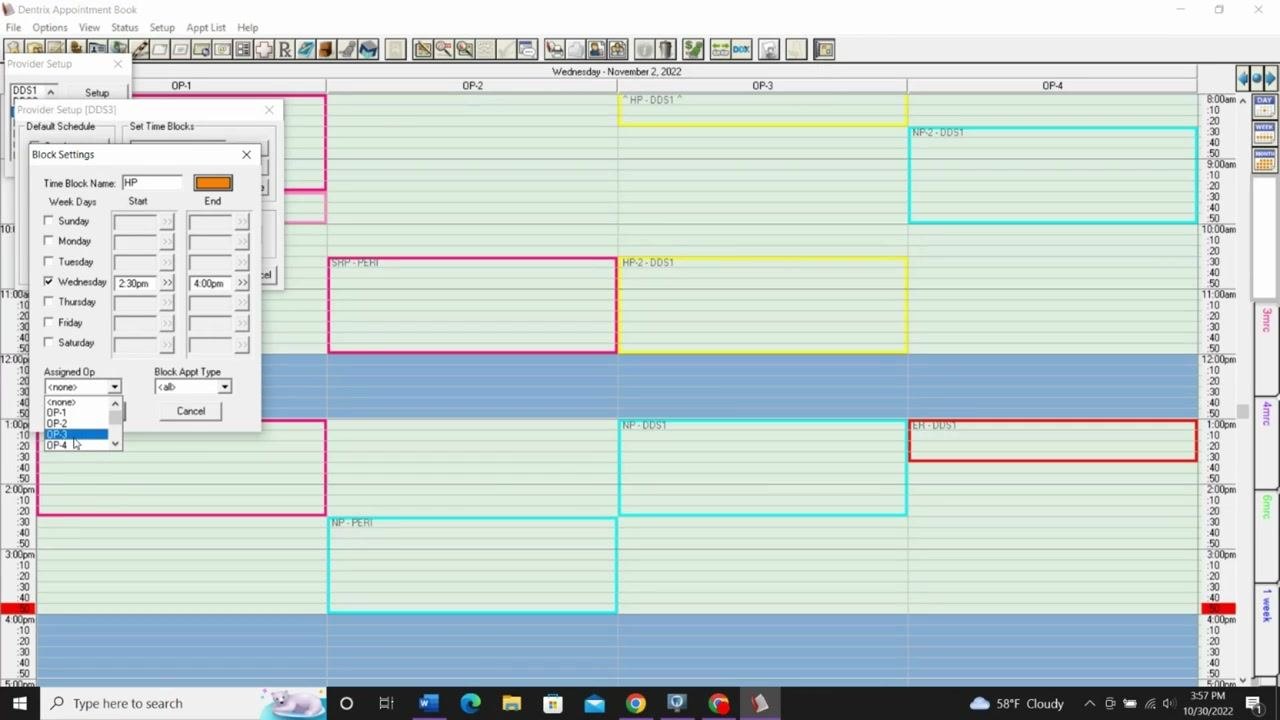Image resolution: width=1280 pixels, height=720 pixels.
Task: Open the Prescriptions (Rx) toolbar icon
Action: pos(285,49)
